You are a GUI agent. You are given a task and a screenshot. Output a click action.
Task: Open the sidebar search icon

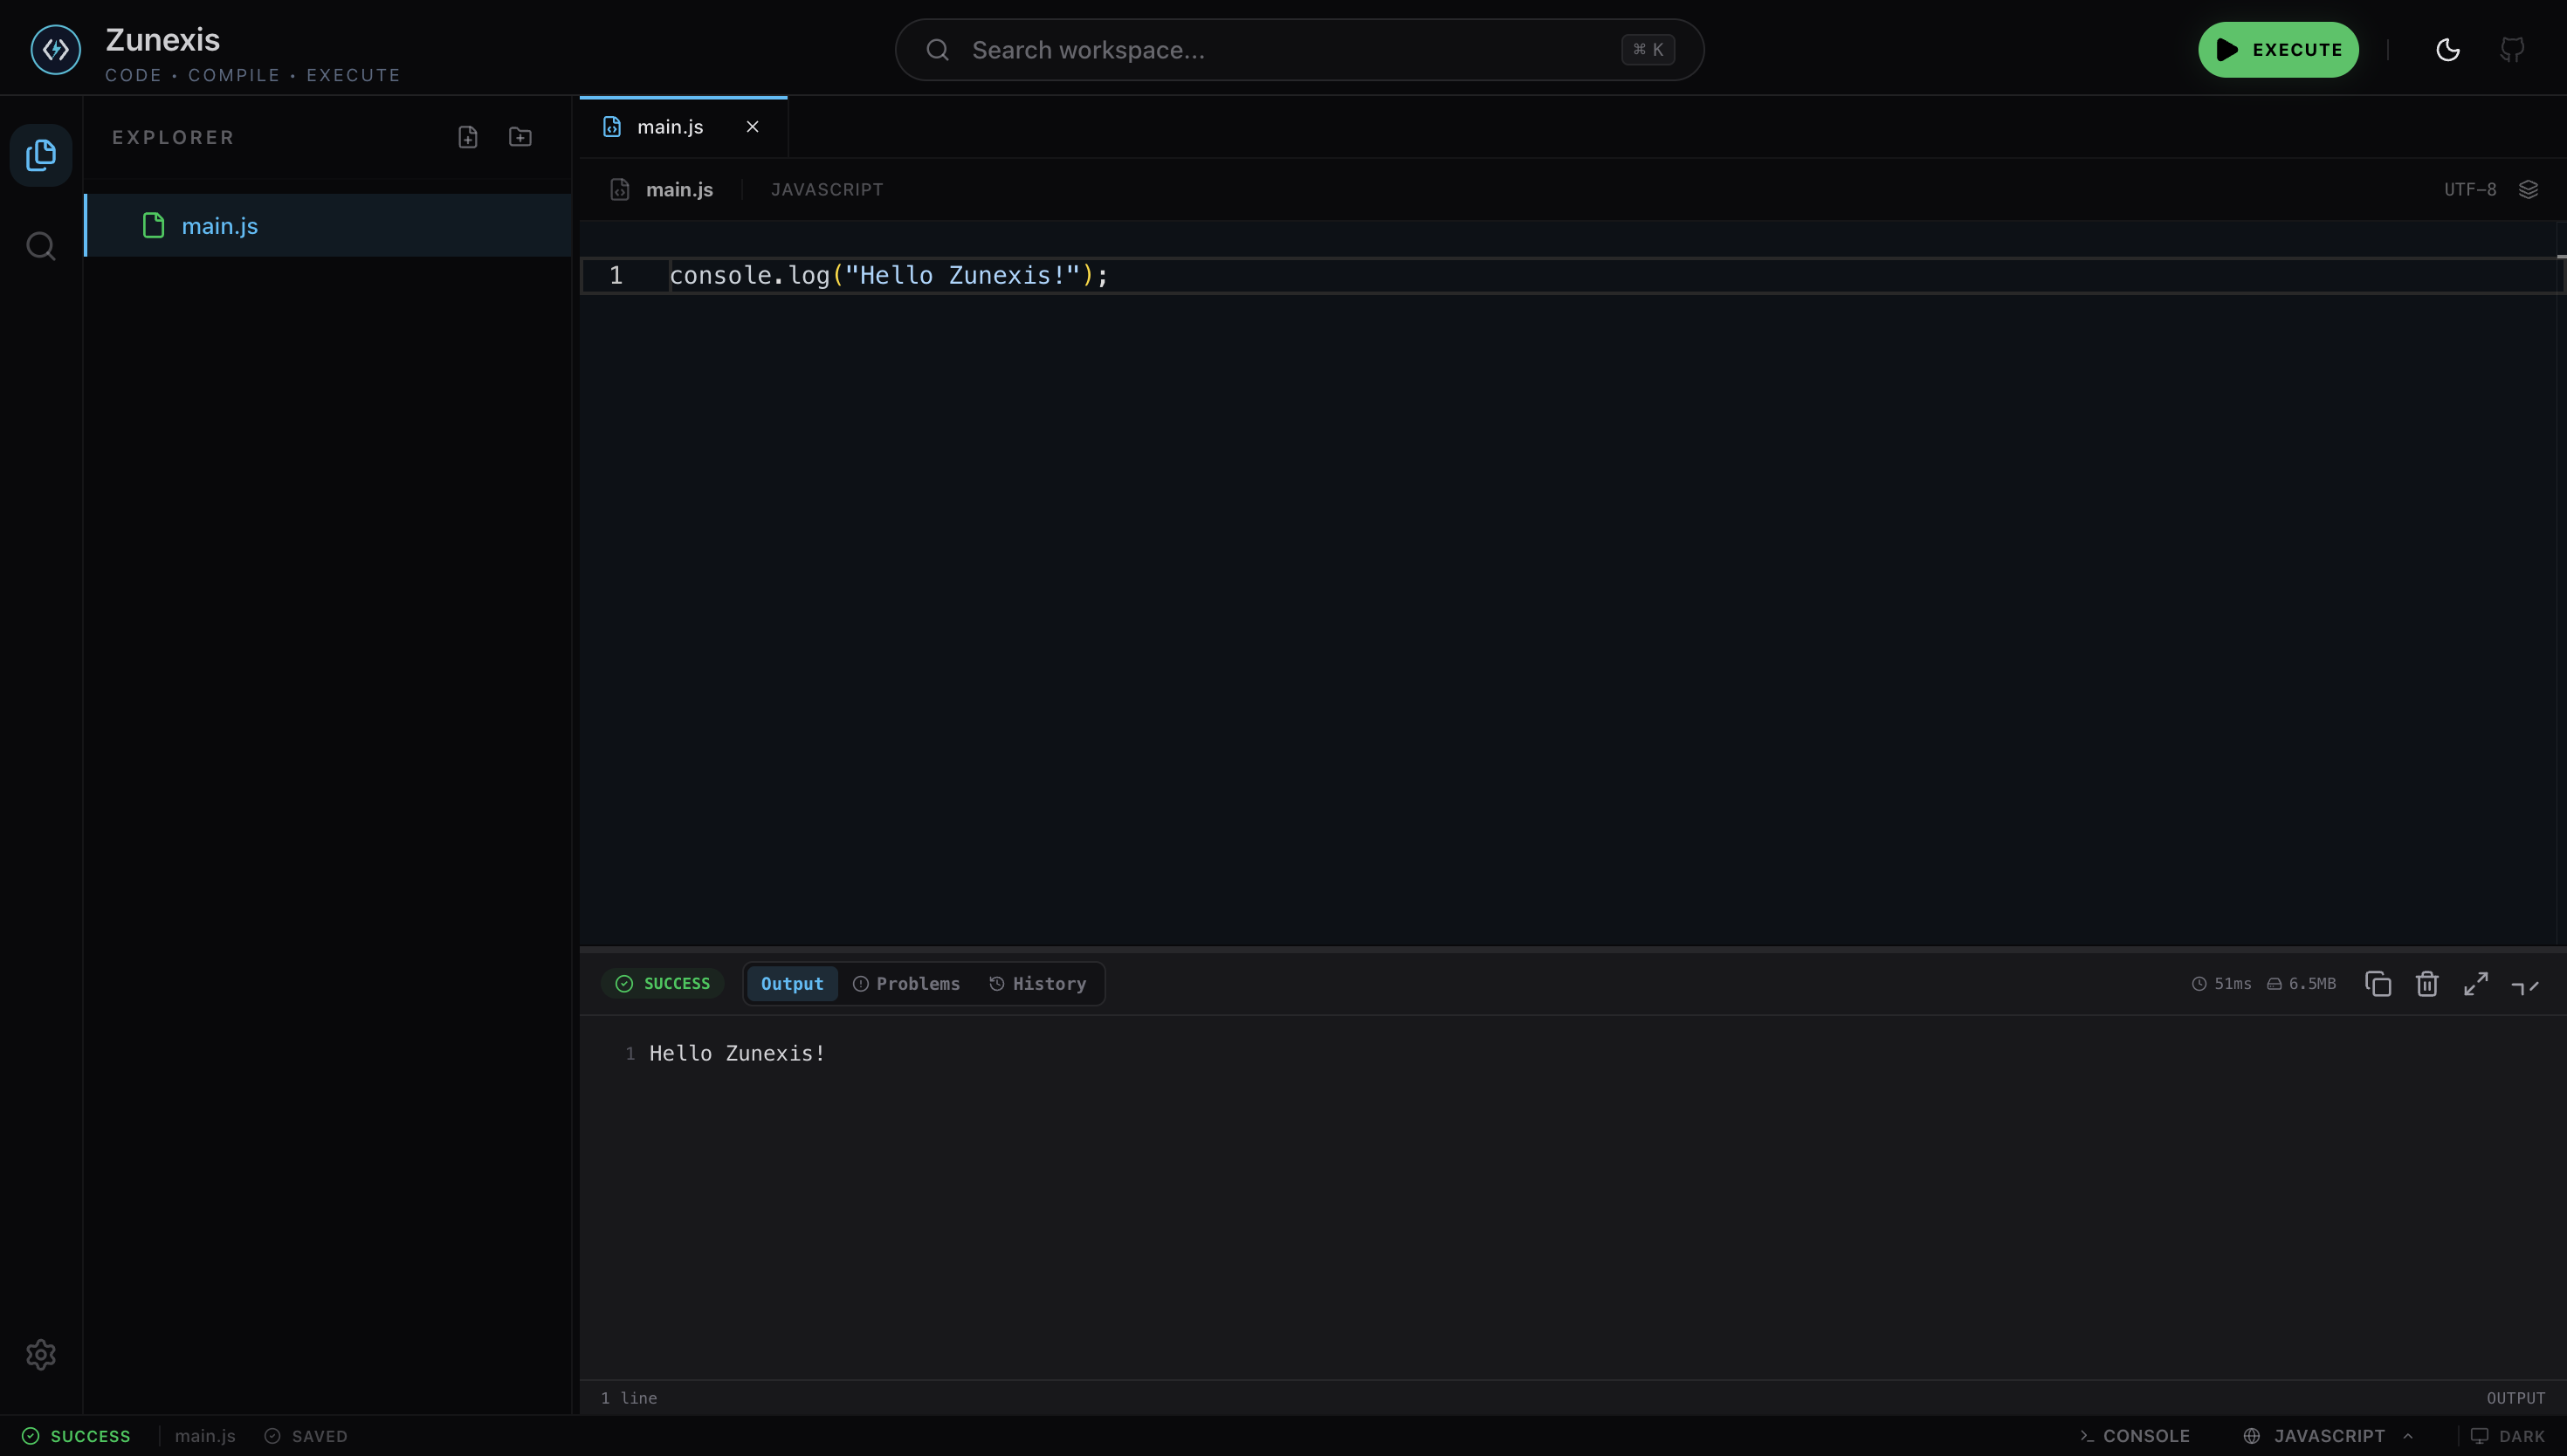(41, 246)
